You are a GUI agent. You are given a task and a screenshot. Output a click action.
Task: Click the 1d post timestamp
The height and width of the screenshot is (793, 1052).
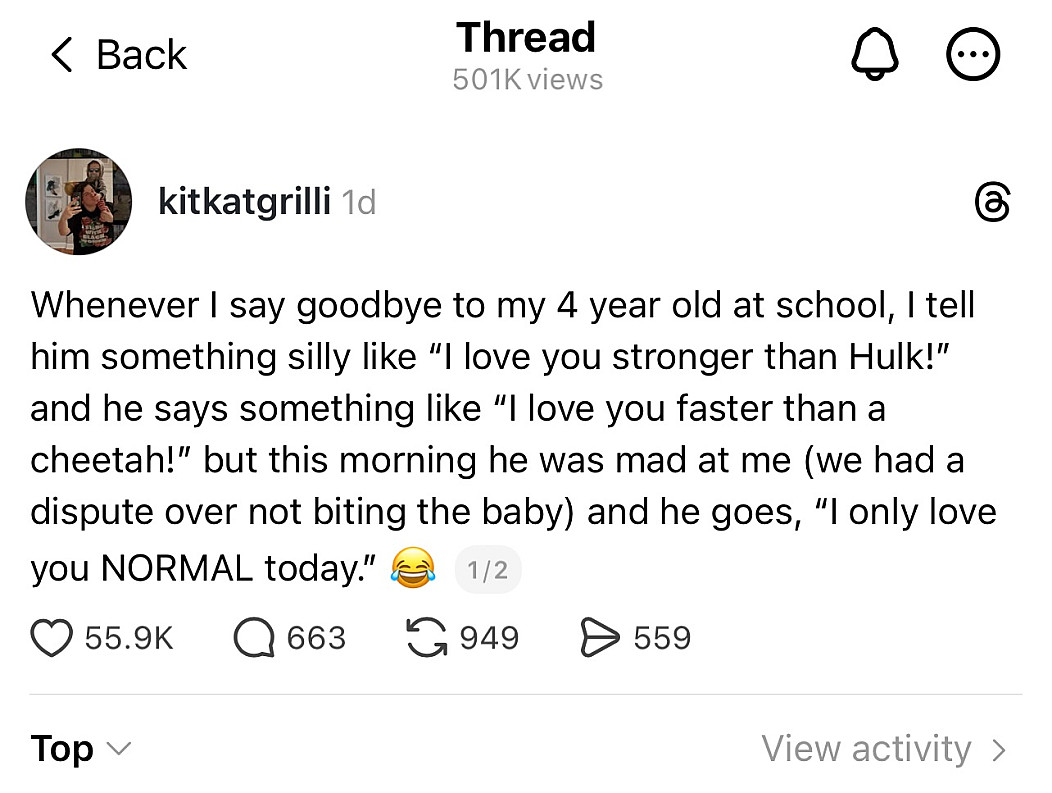point(359,203)
